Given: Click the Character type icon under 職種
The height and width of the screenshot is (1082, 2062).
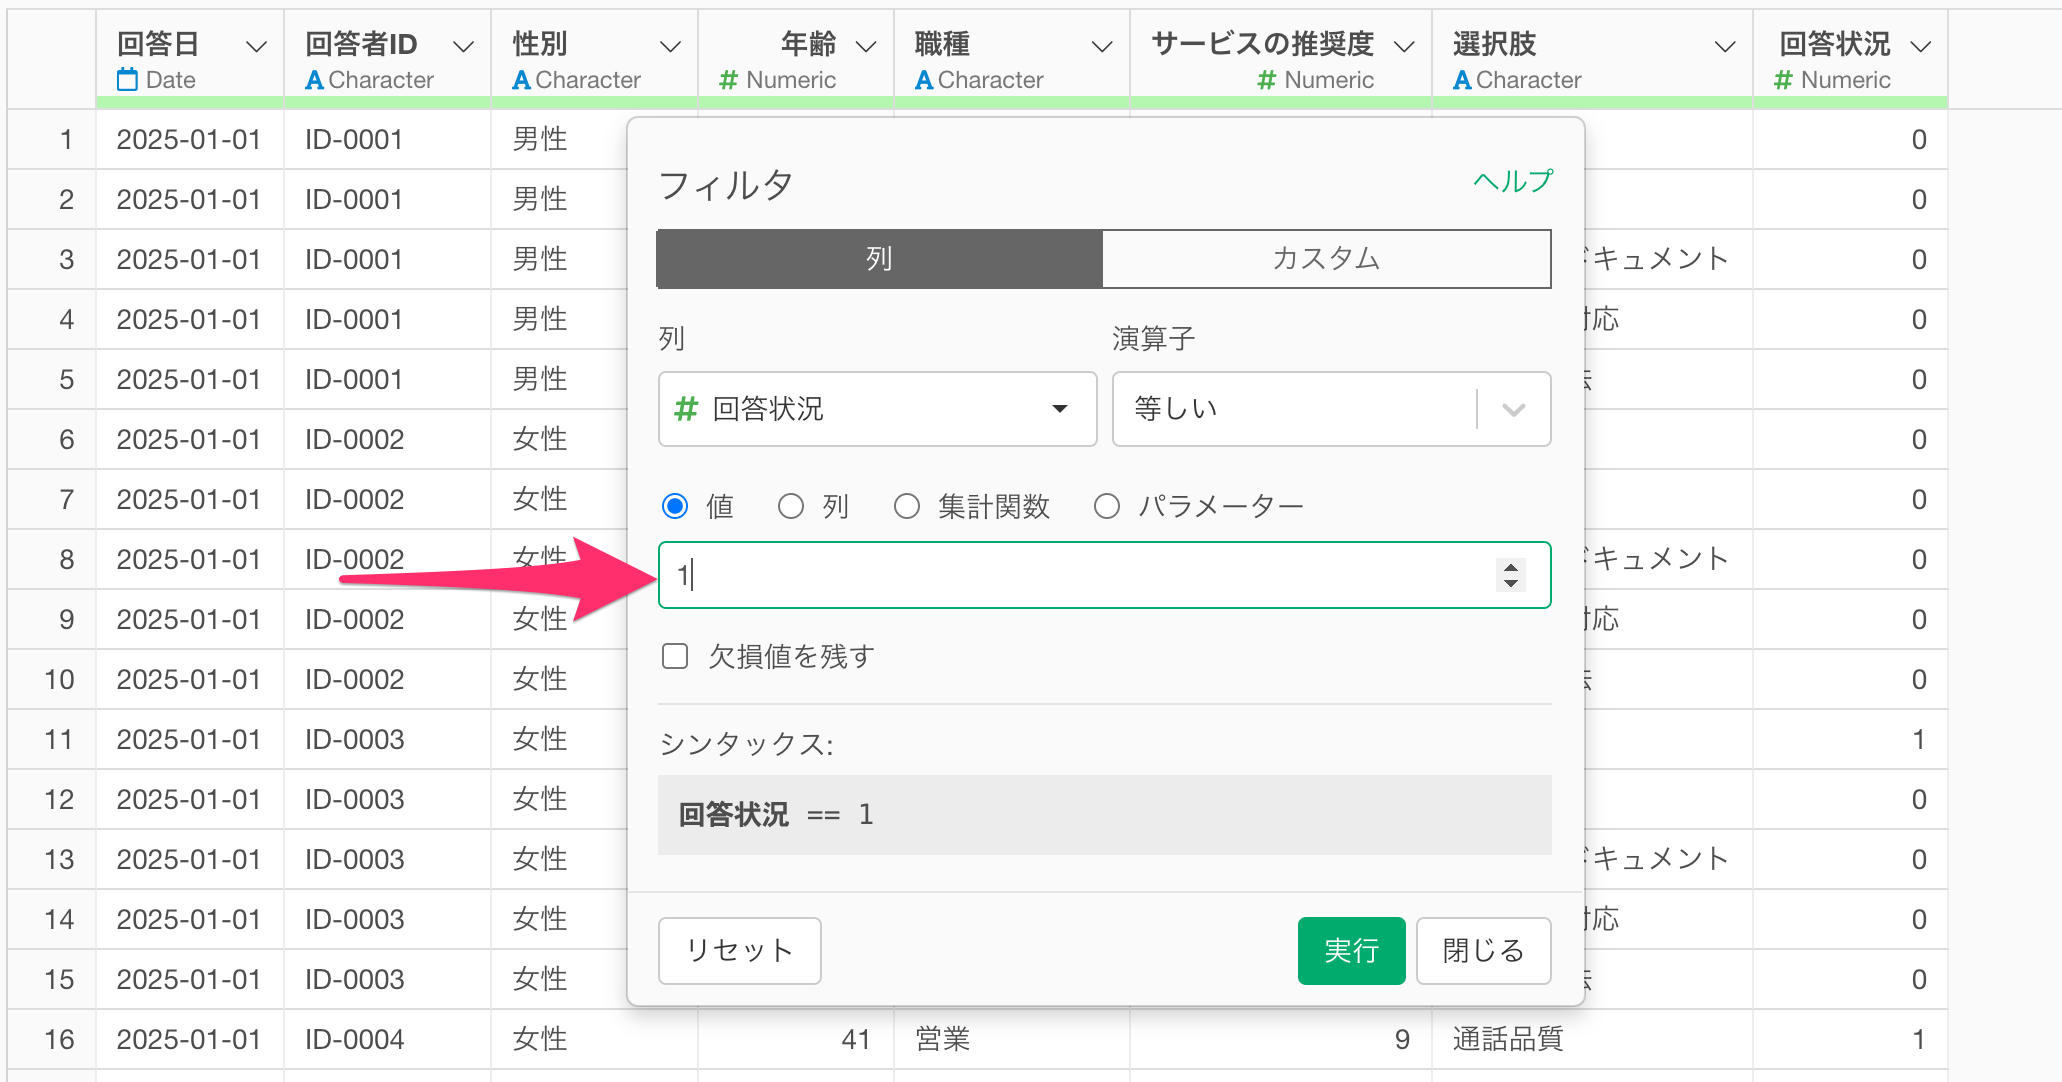Looking at the screenshot, I should pos(924,80).
